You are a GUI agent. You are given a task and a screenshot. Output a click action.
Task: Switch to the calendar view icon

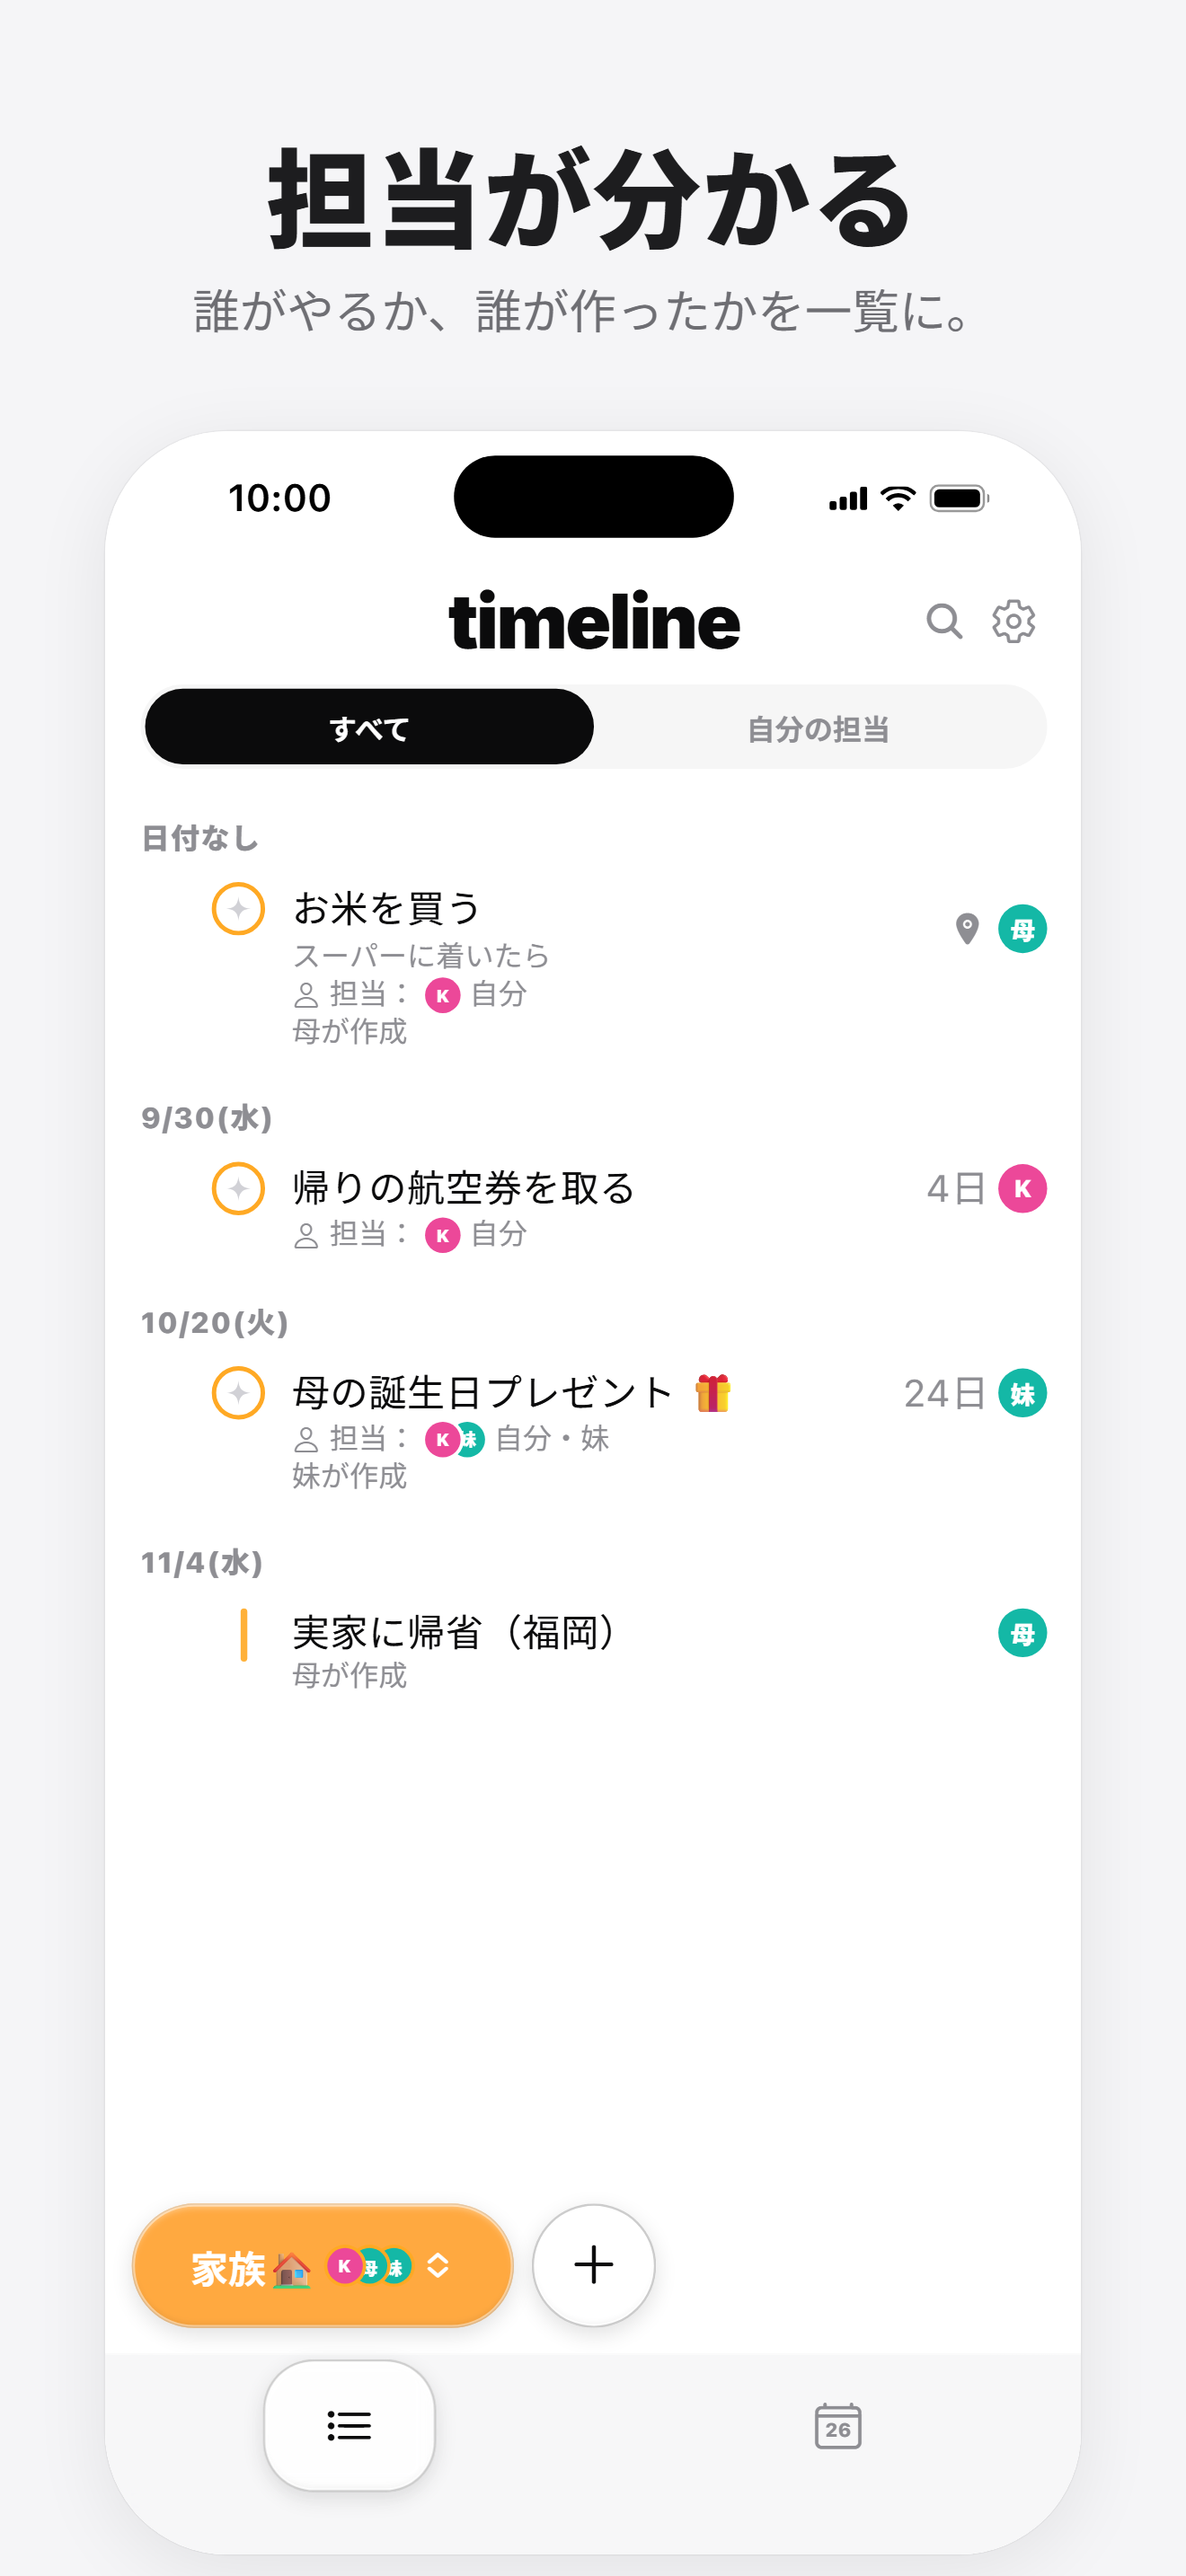(x=837, y=2426)
